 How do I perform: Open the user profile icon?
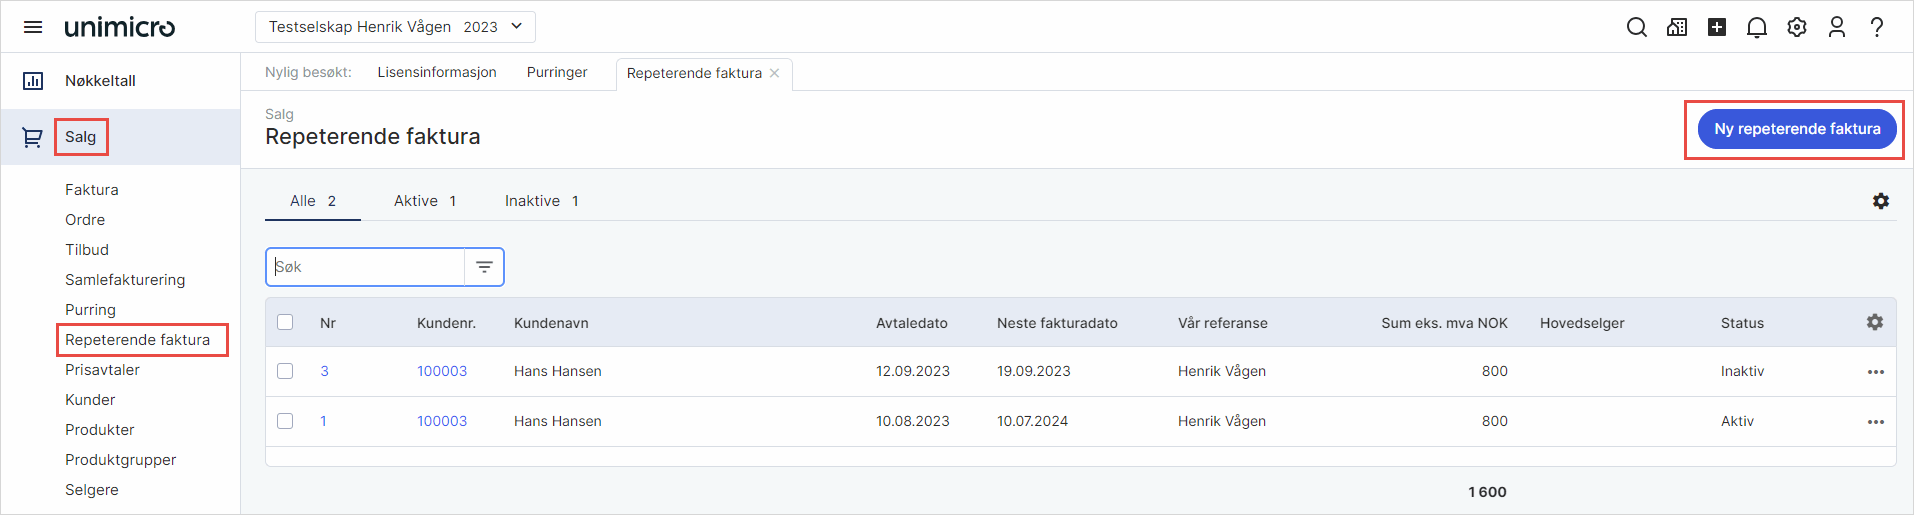pyautogui.click(x=1836, y=27)
